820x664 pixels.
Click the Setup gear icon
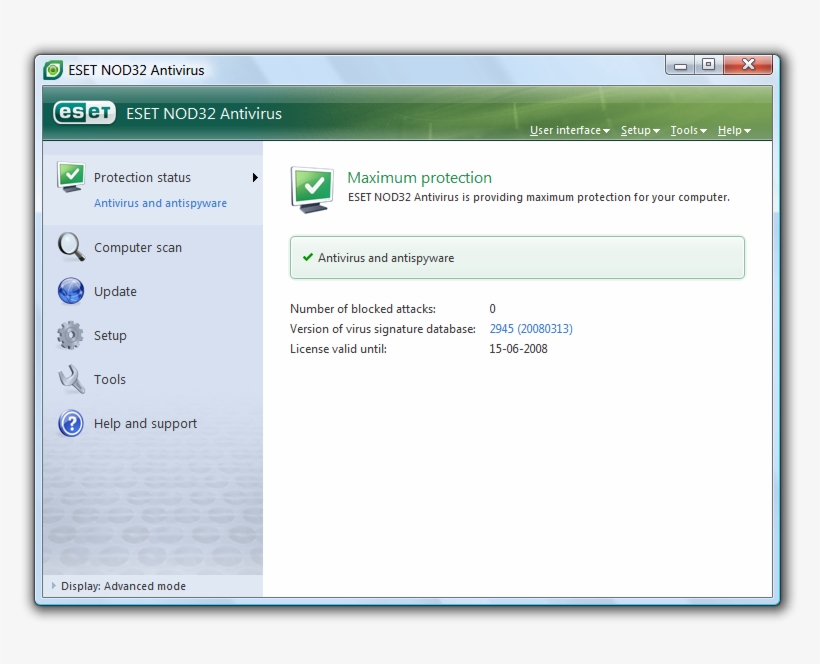click(x=70, y=335)
